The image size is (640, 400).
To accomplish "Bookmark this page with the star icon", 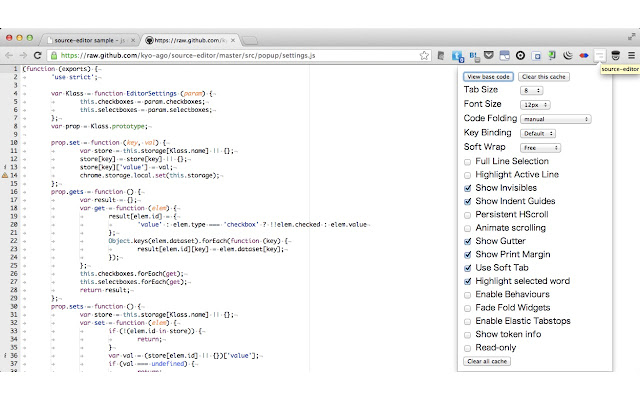I will pyautogui.click(x=424, y=56).
